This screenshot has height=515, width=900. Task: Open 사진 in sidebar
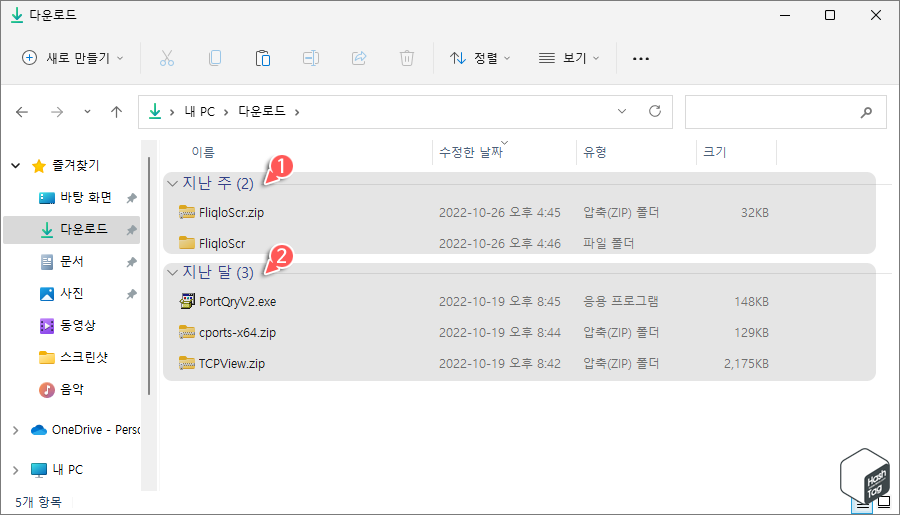click(72, 294)
